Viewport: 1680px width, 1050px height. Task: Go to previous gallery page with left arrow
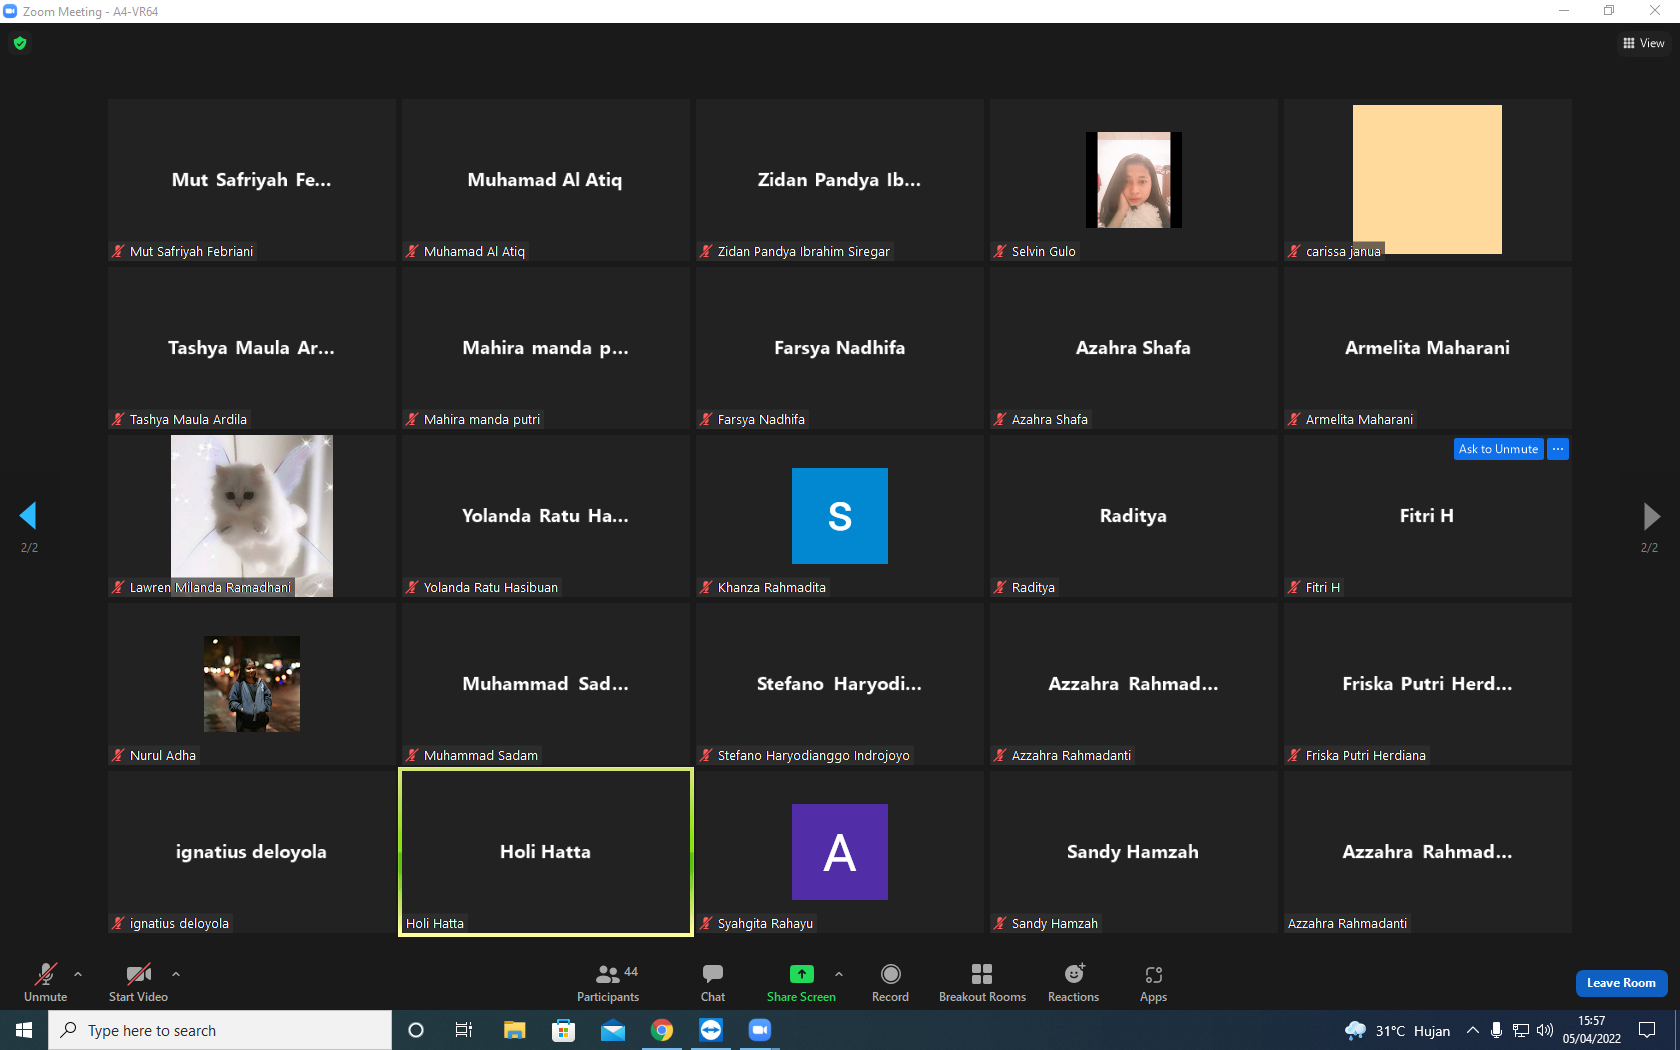pyautogui.click(x=28, y=516)
